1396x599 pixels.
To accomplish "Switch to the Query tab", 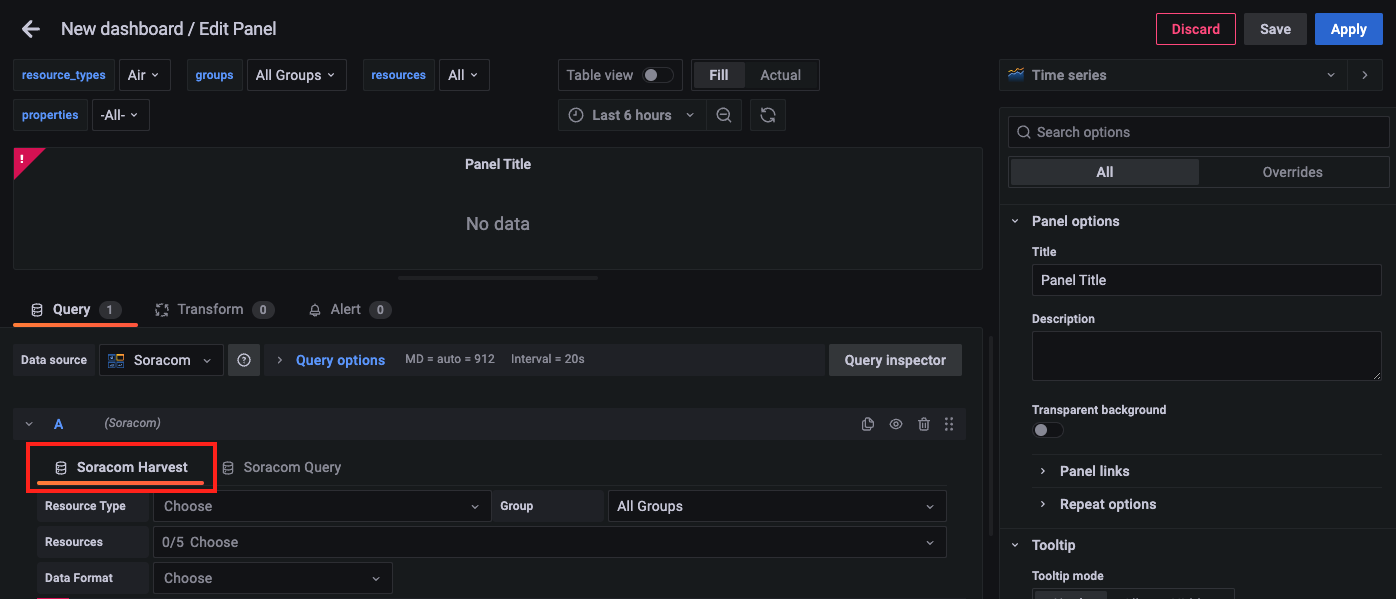I will pyautogui.click(x=75, y=310).
